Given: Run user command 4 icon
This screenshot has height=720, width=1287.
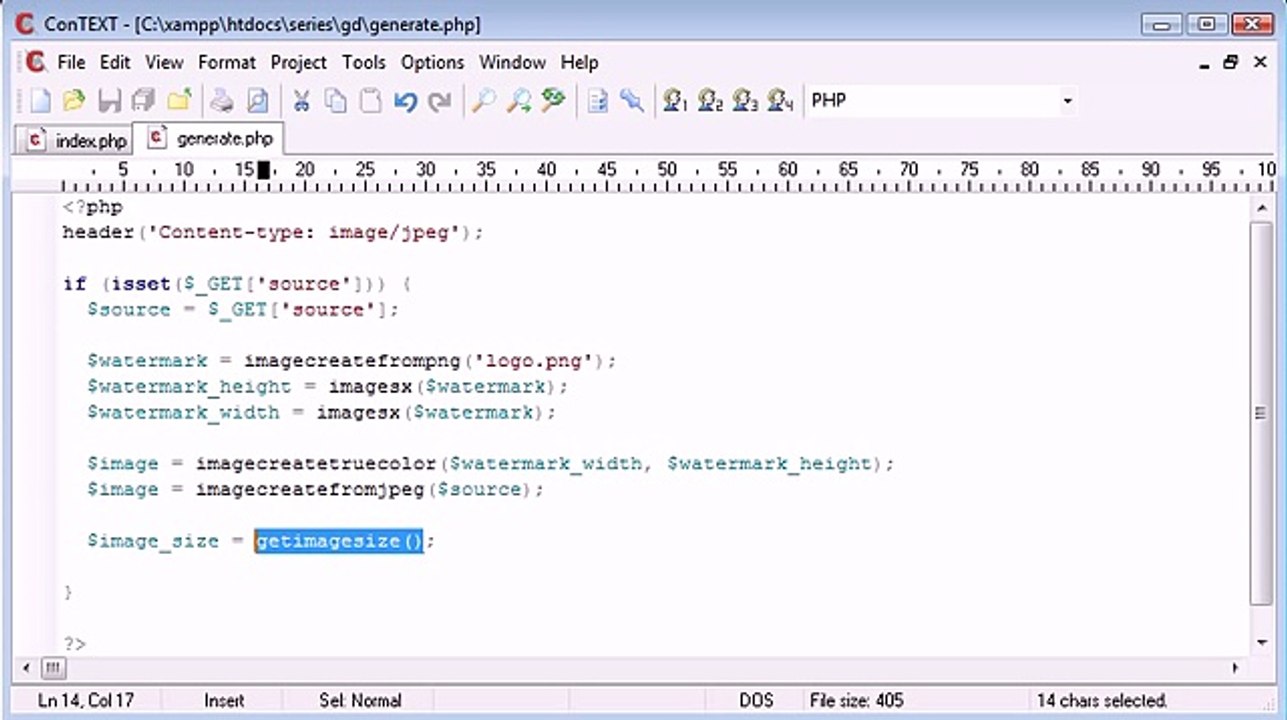Looking at the screenshot, I should coord(781,100).
